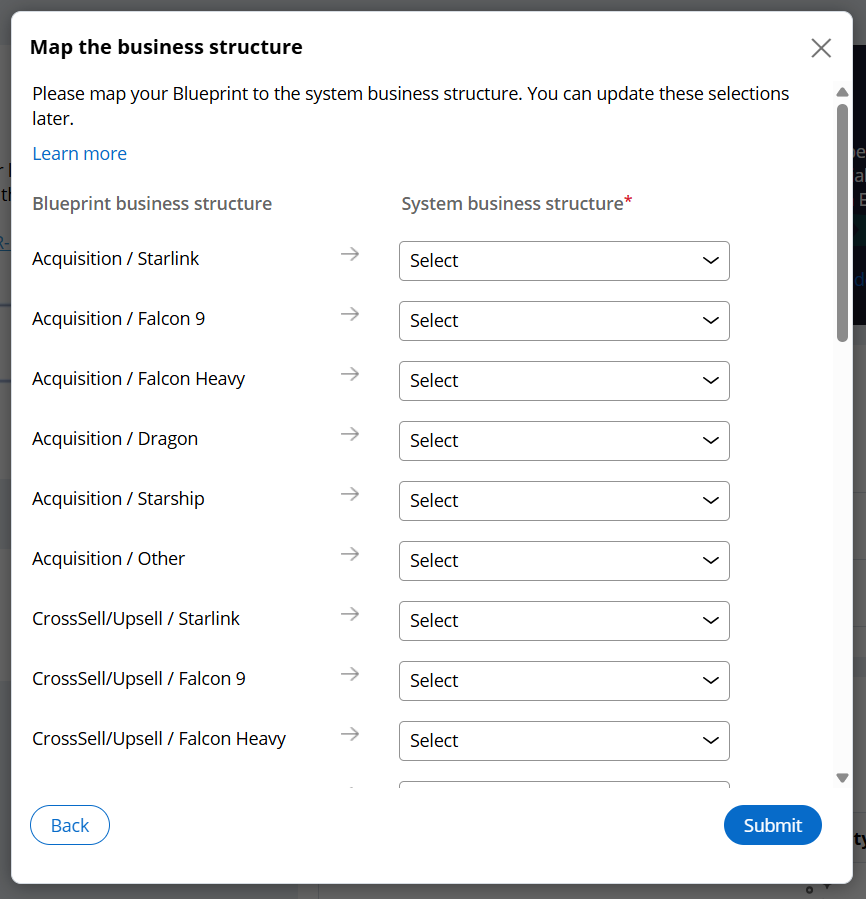Click the 'Acquisition / Falcon 9' label

[118, 319]
